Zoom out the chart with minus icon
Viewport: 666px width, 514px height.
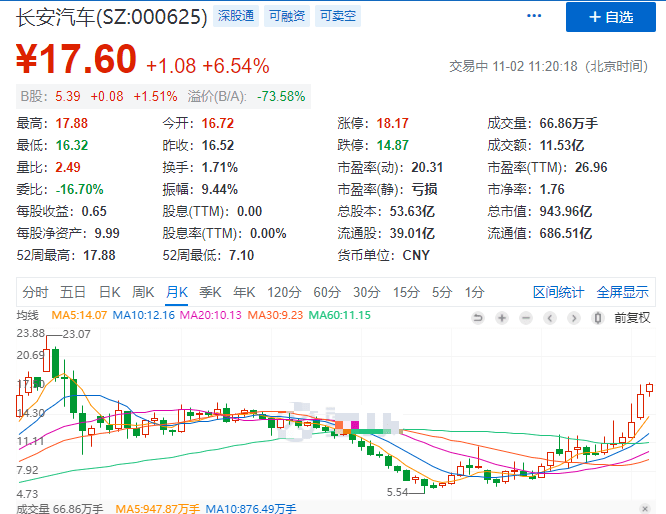(524, 317)
